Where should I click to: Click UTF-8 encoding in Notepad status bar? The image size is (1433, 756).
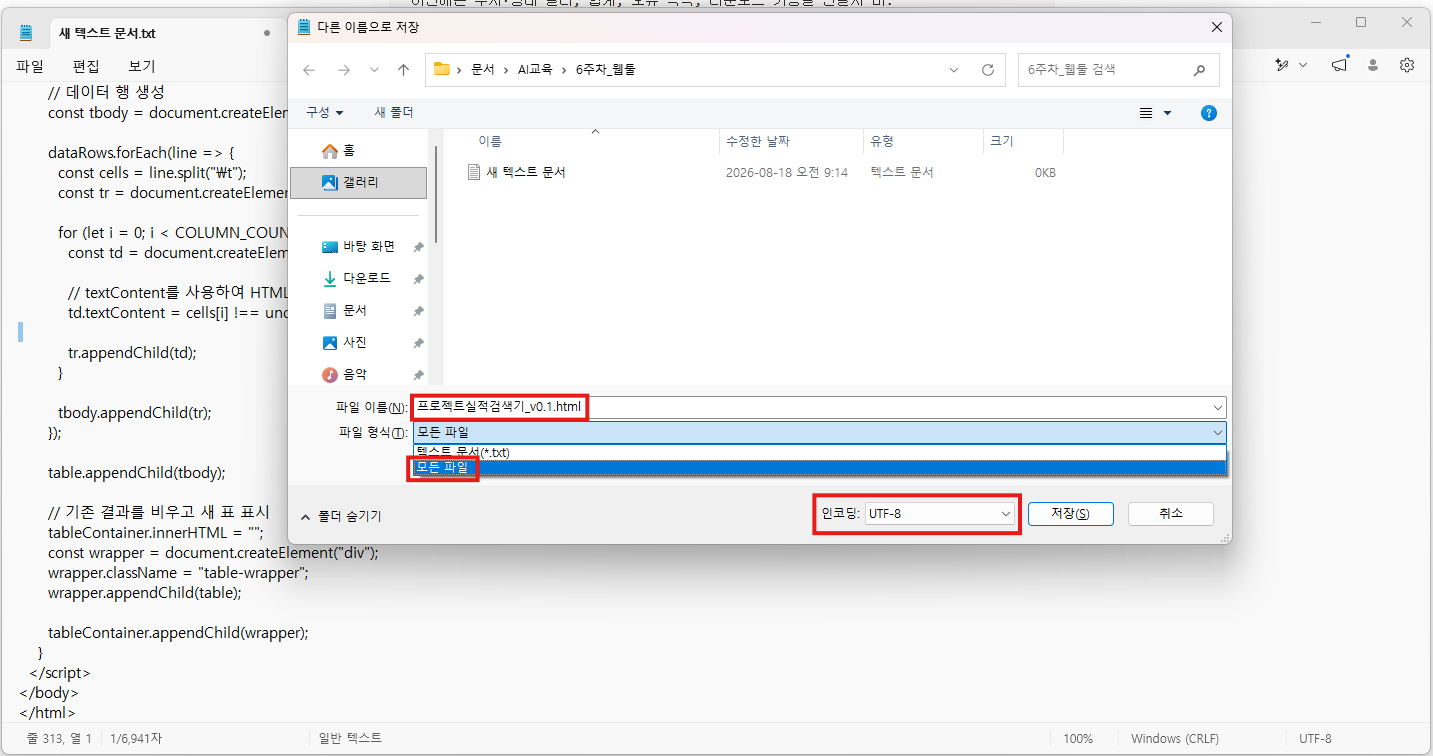[x=1315, y=739]
